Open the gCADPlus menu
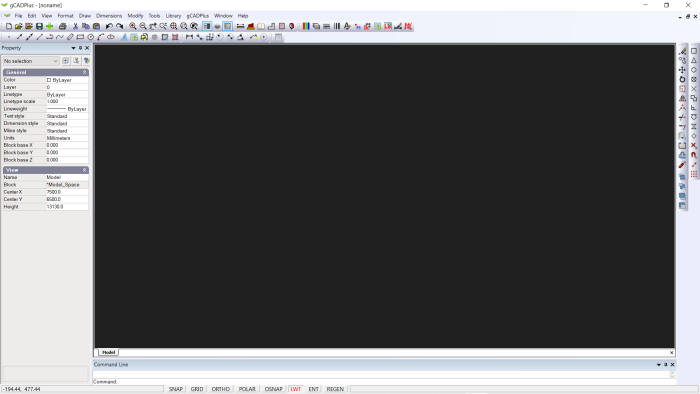 point(197,16)
